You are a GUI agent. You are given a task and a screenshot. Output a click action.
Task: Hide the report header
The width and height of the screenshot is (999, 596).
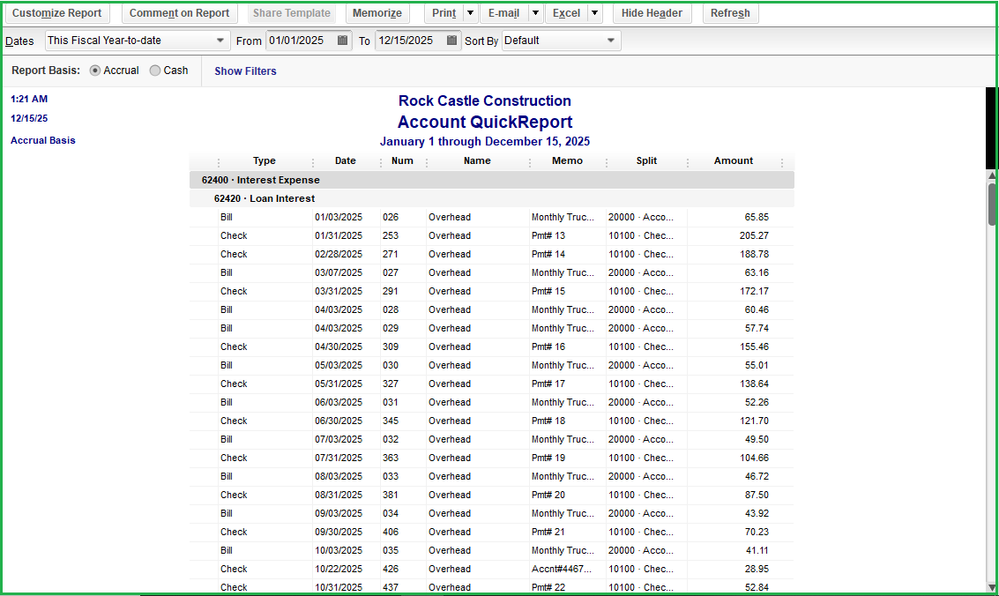tap(652, 13)
